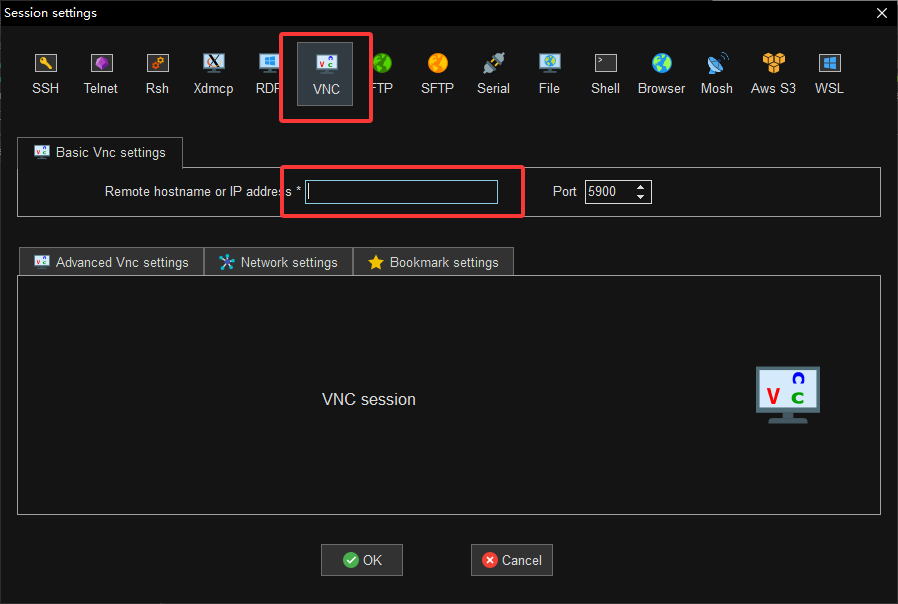Click the "VNC session" description text
This screenshot has height=604, width=898.
tap(369, 399)
